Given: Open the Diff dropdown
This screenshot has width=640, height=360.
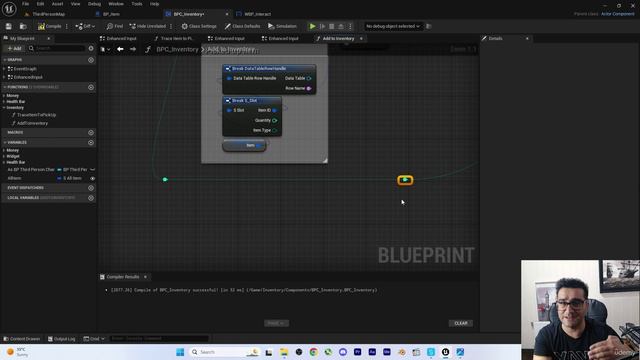Looking at the screenshot, I should [x=85, y=26].
